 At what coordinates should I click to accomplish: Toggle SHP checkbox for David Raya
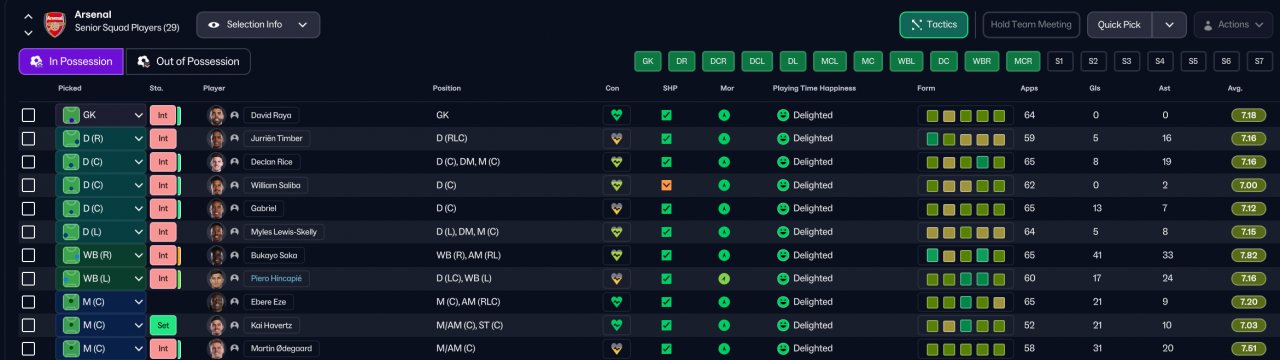(666, 115)
